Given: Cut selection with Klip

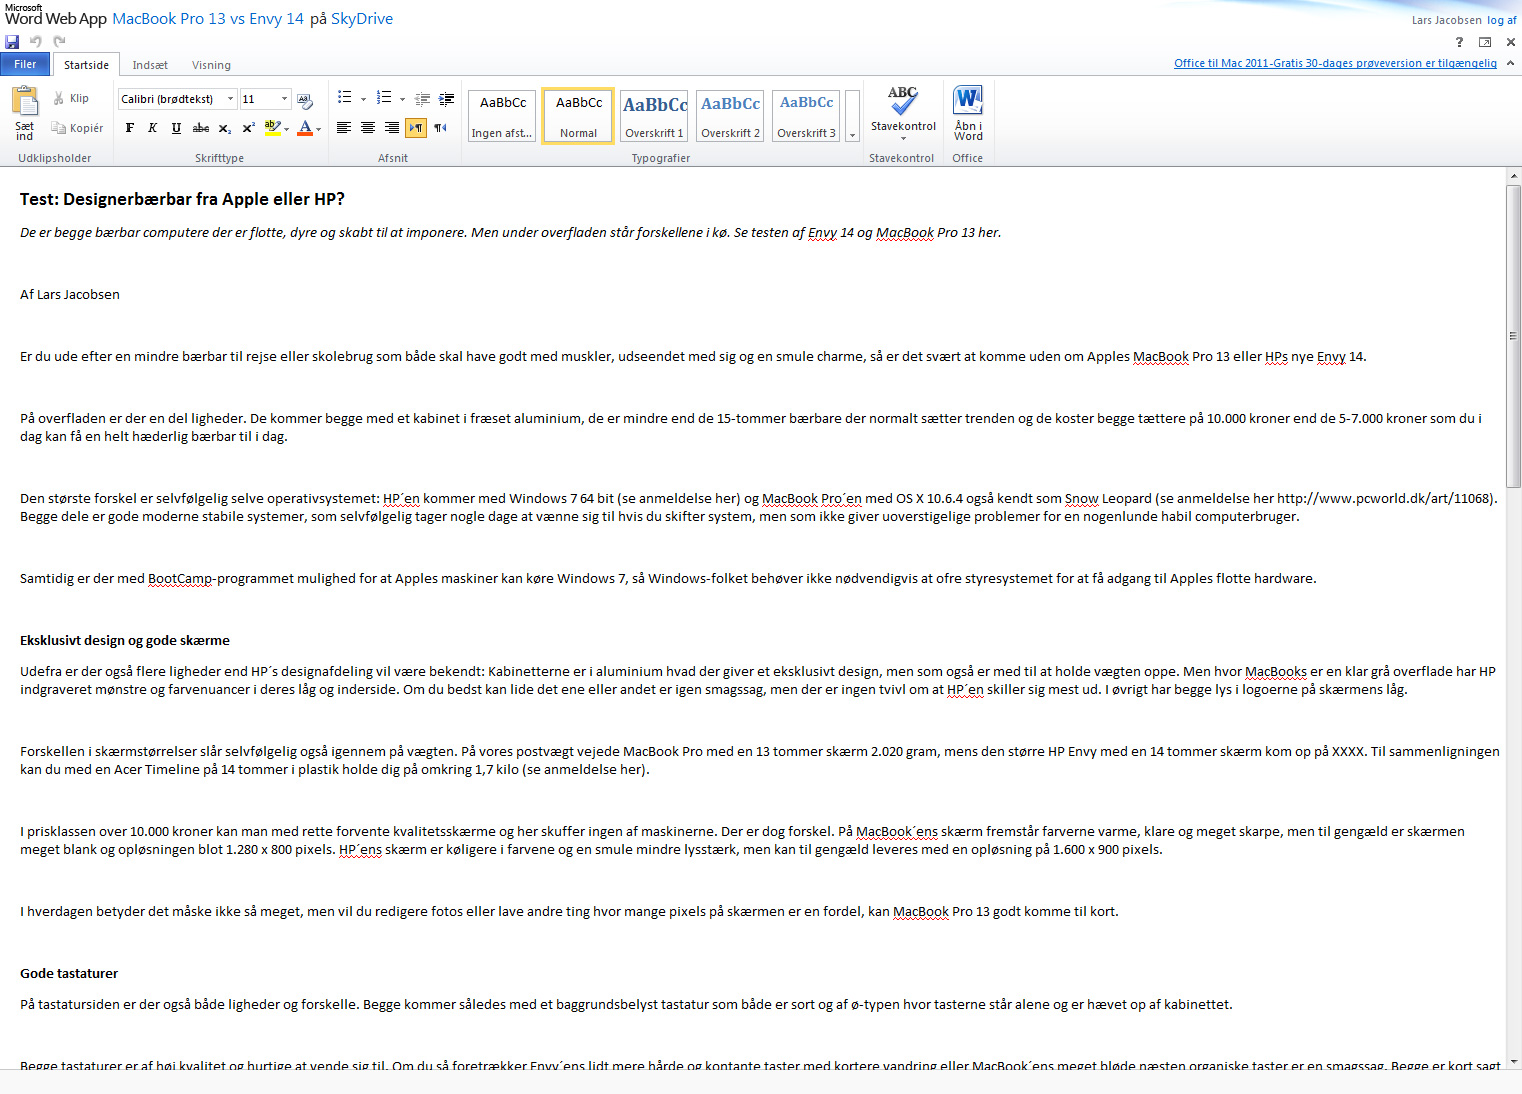Looking at the screenshot, I should point(71,98).
